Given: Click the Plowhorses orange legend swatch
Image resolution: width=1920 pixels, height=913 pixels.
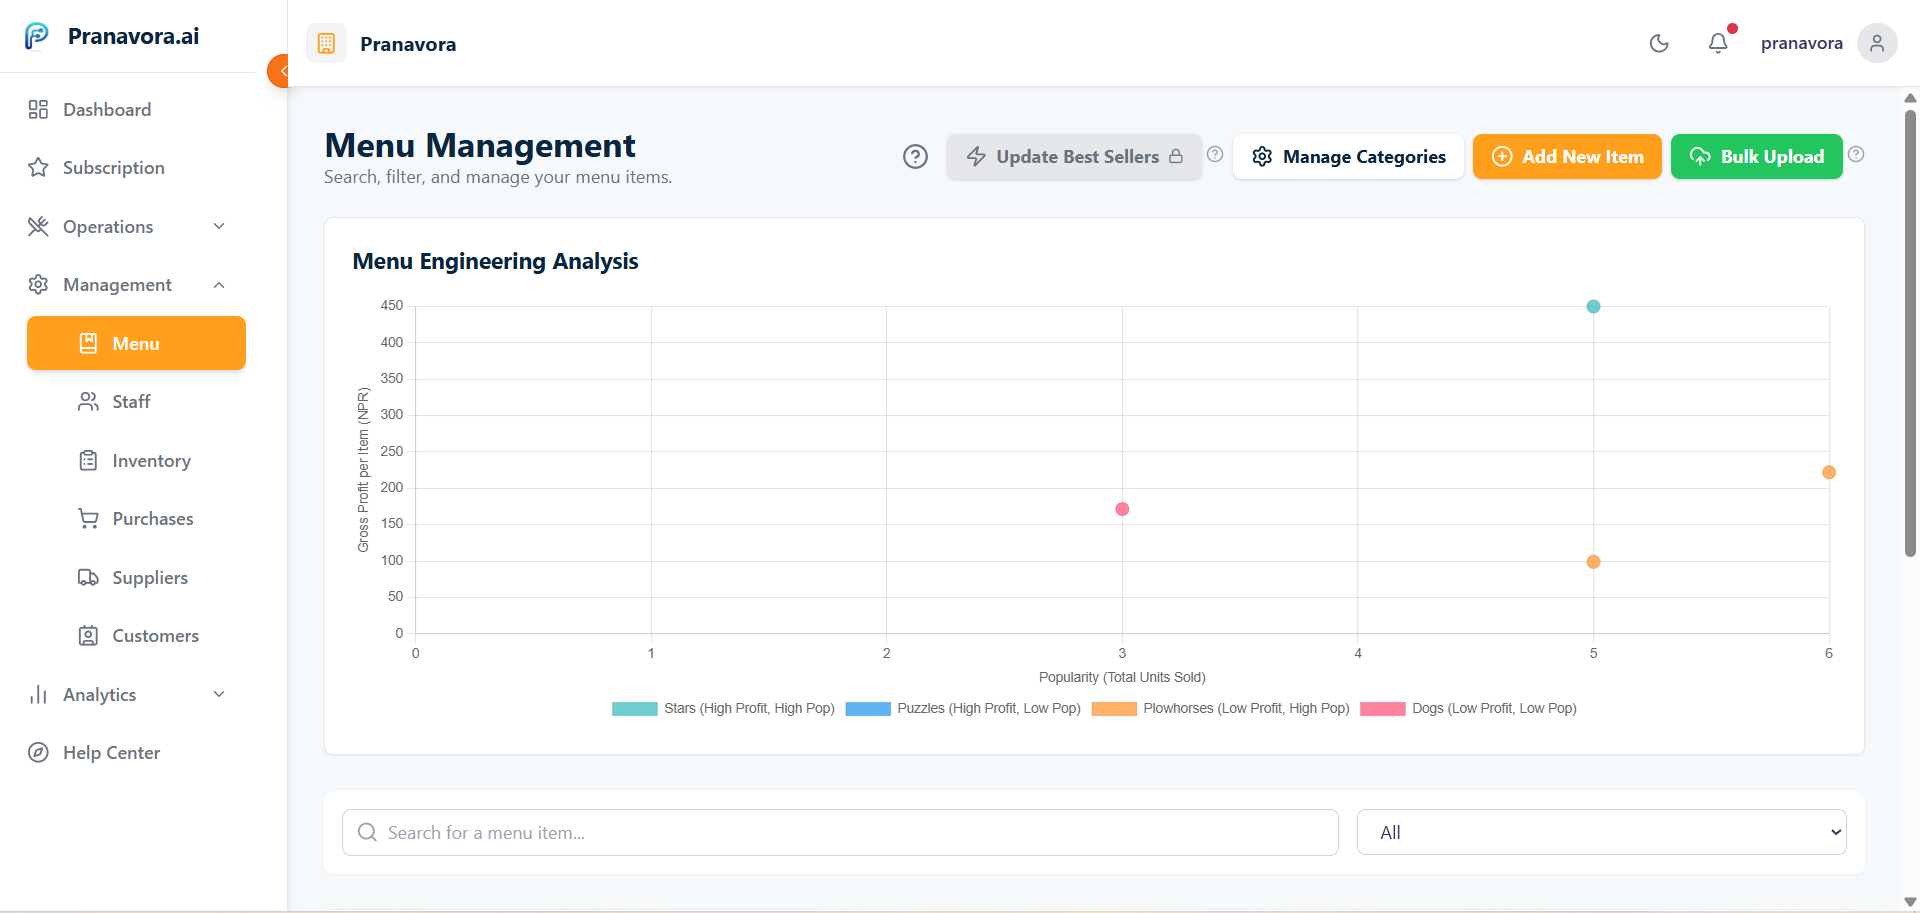Looking at the screenshot, I should click(1114, 708).
